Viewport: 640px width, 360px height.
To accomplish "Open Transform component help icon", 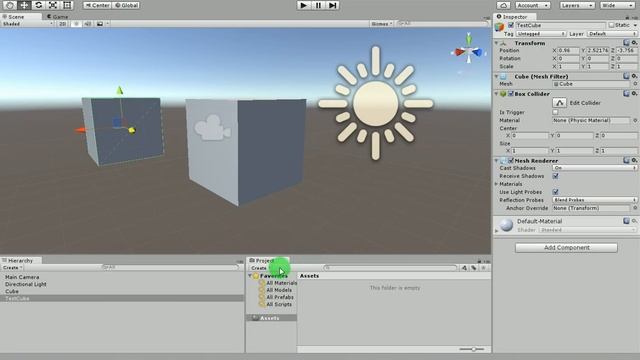I will [x=626, y=43].
